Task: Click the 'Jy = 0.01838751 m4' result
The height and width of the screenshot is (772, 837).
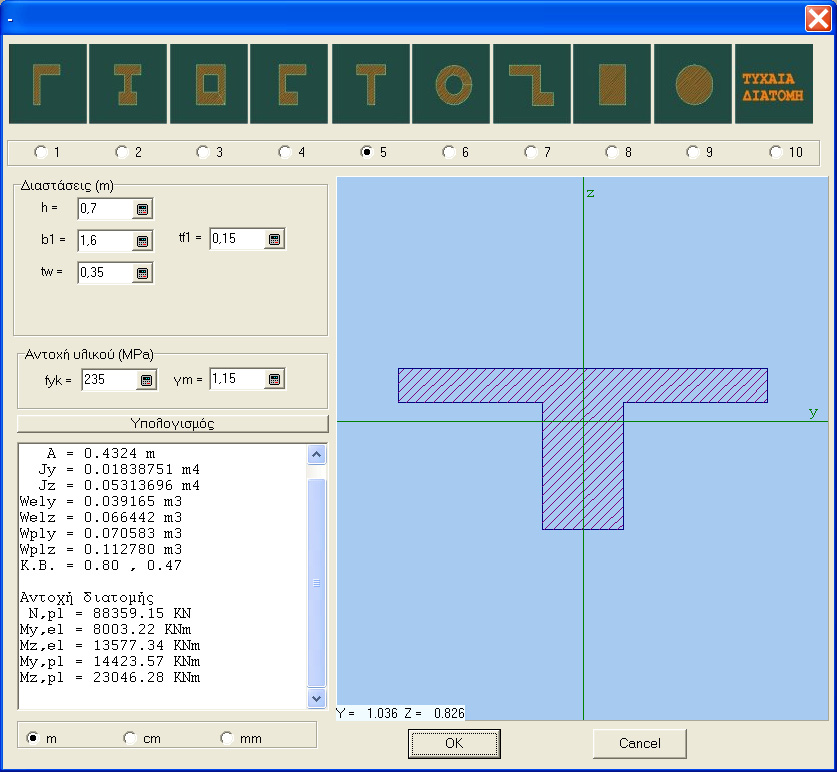Action: point(119,470)
